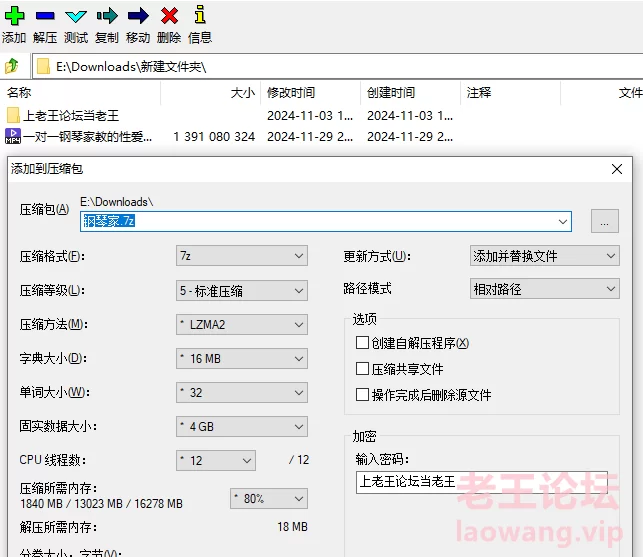Image resolution: width=643 pixels, height=557 pixels.
Task: Expand the 压缩等级 standard compression dropdown
Action: (241, 291)
